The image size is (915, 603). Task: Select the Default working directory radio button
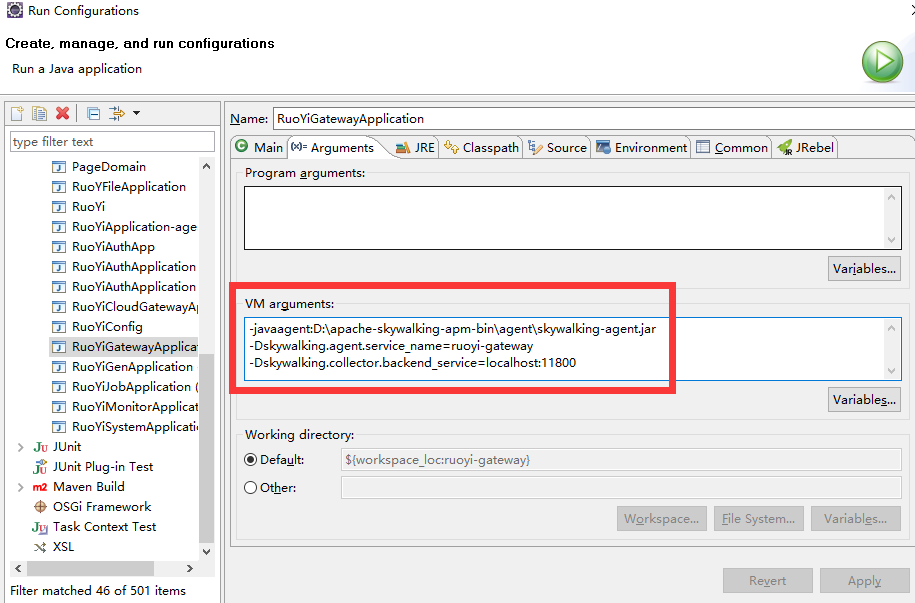pos(250,460)
